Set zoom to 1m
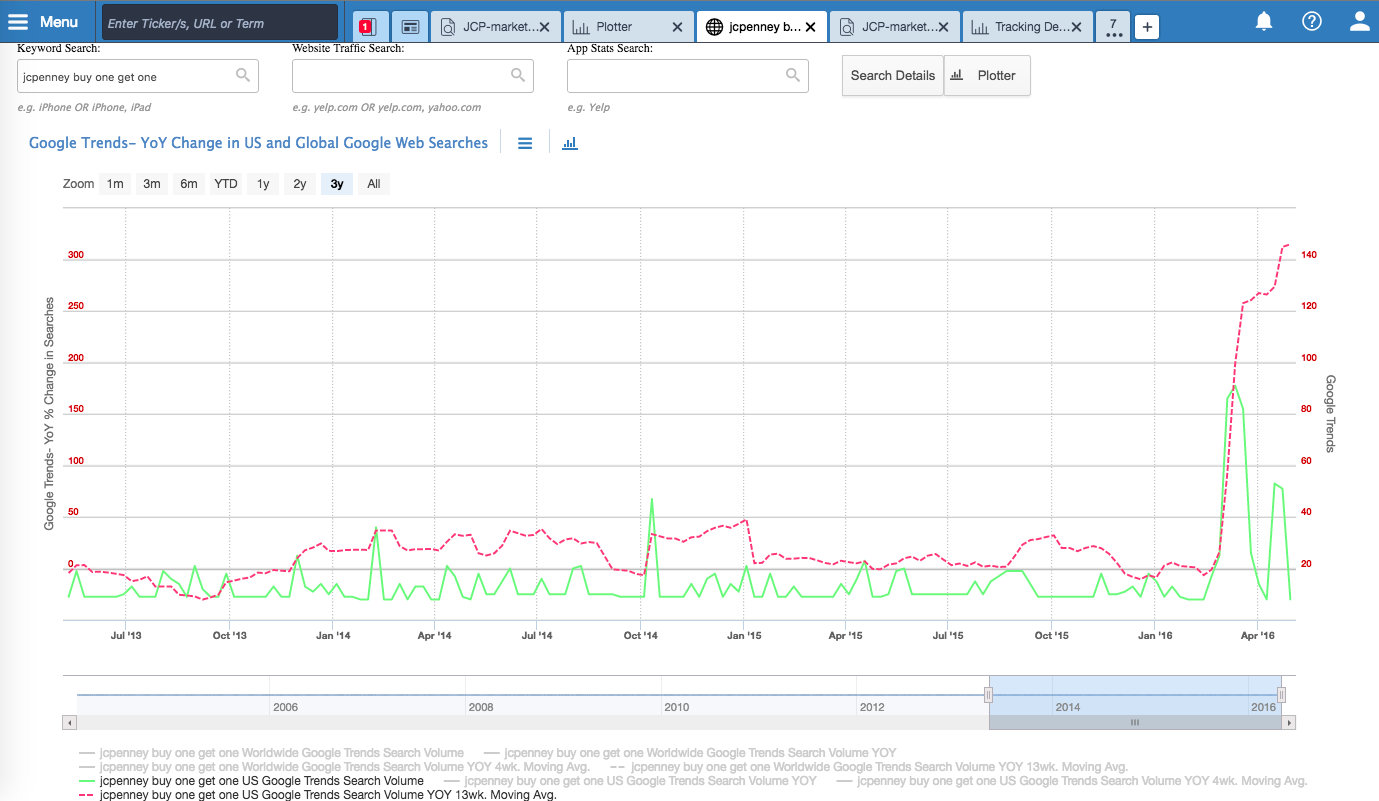 click(x=115, y=184)
